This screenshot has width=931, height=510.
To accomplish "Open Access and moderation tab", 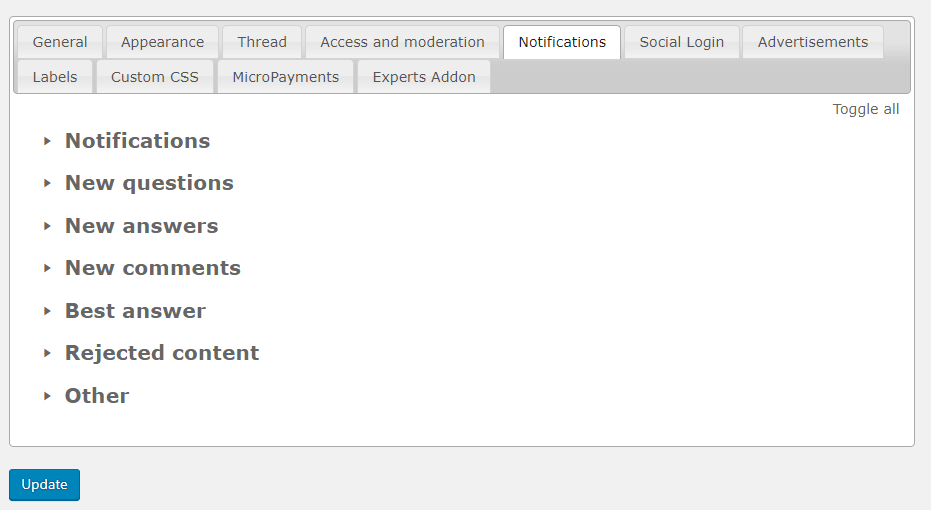I will coord(402,42).
